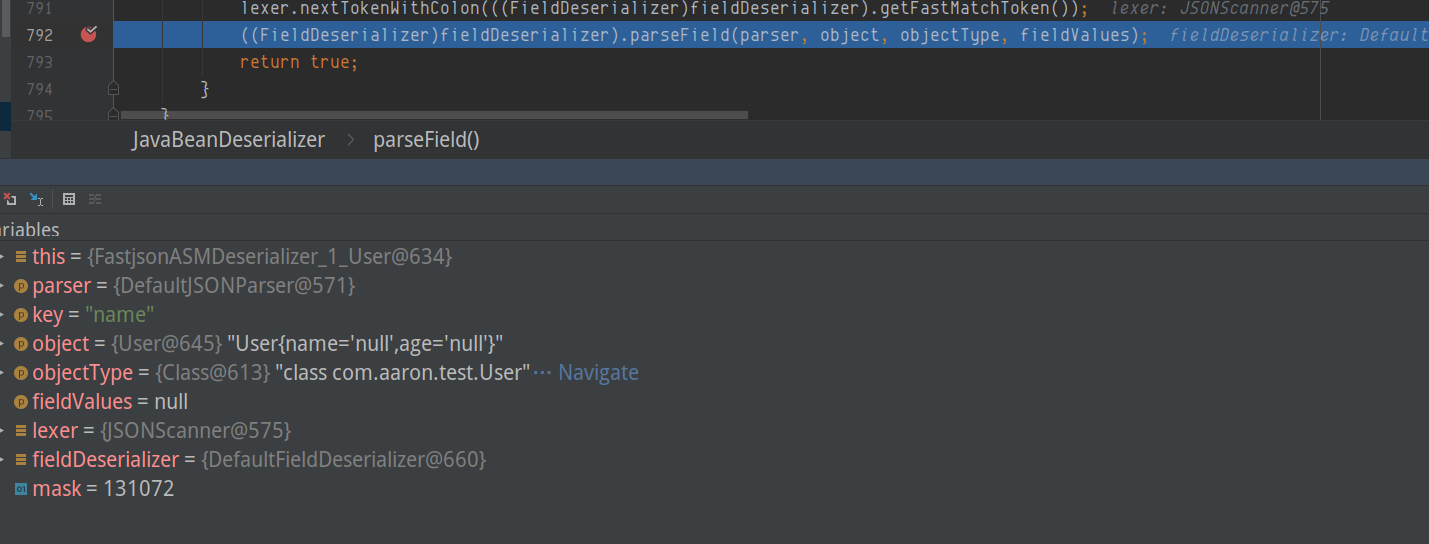The height and width of the screenshot is (544, 1429).
Task: Open the Evaluate Expression calculator icon
Action: click(69, 199)
